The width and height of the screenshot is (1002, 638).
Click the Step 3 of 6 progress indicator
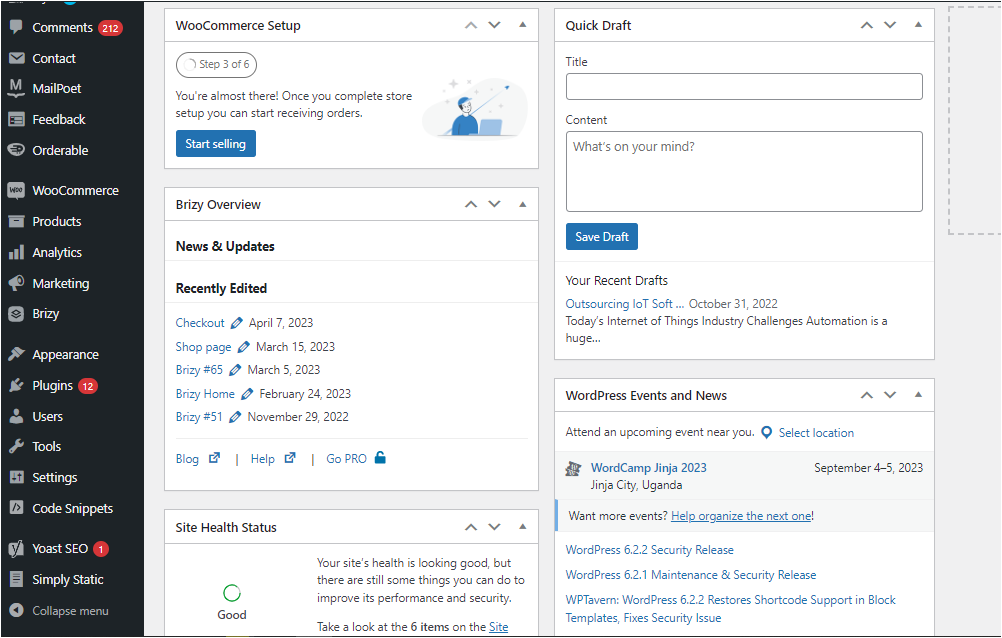point(217,65)
